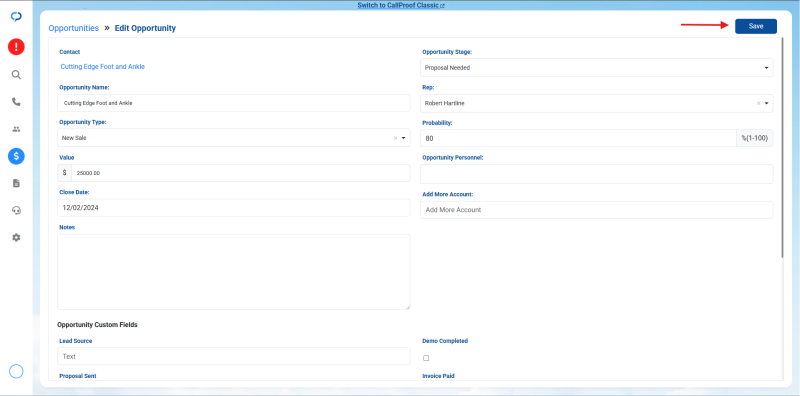Click the Save button
Screen dimensions: 800x396
tap(756, 26)
